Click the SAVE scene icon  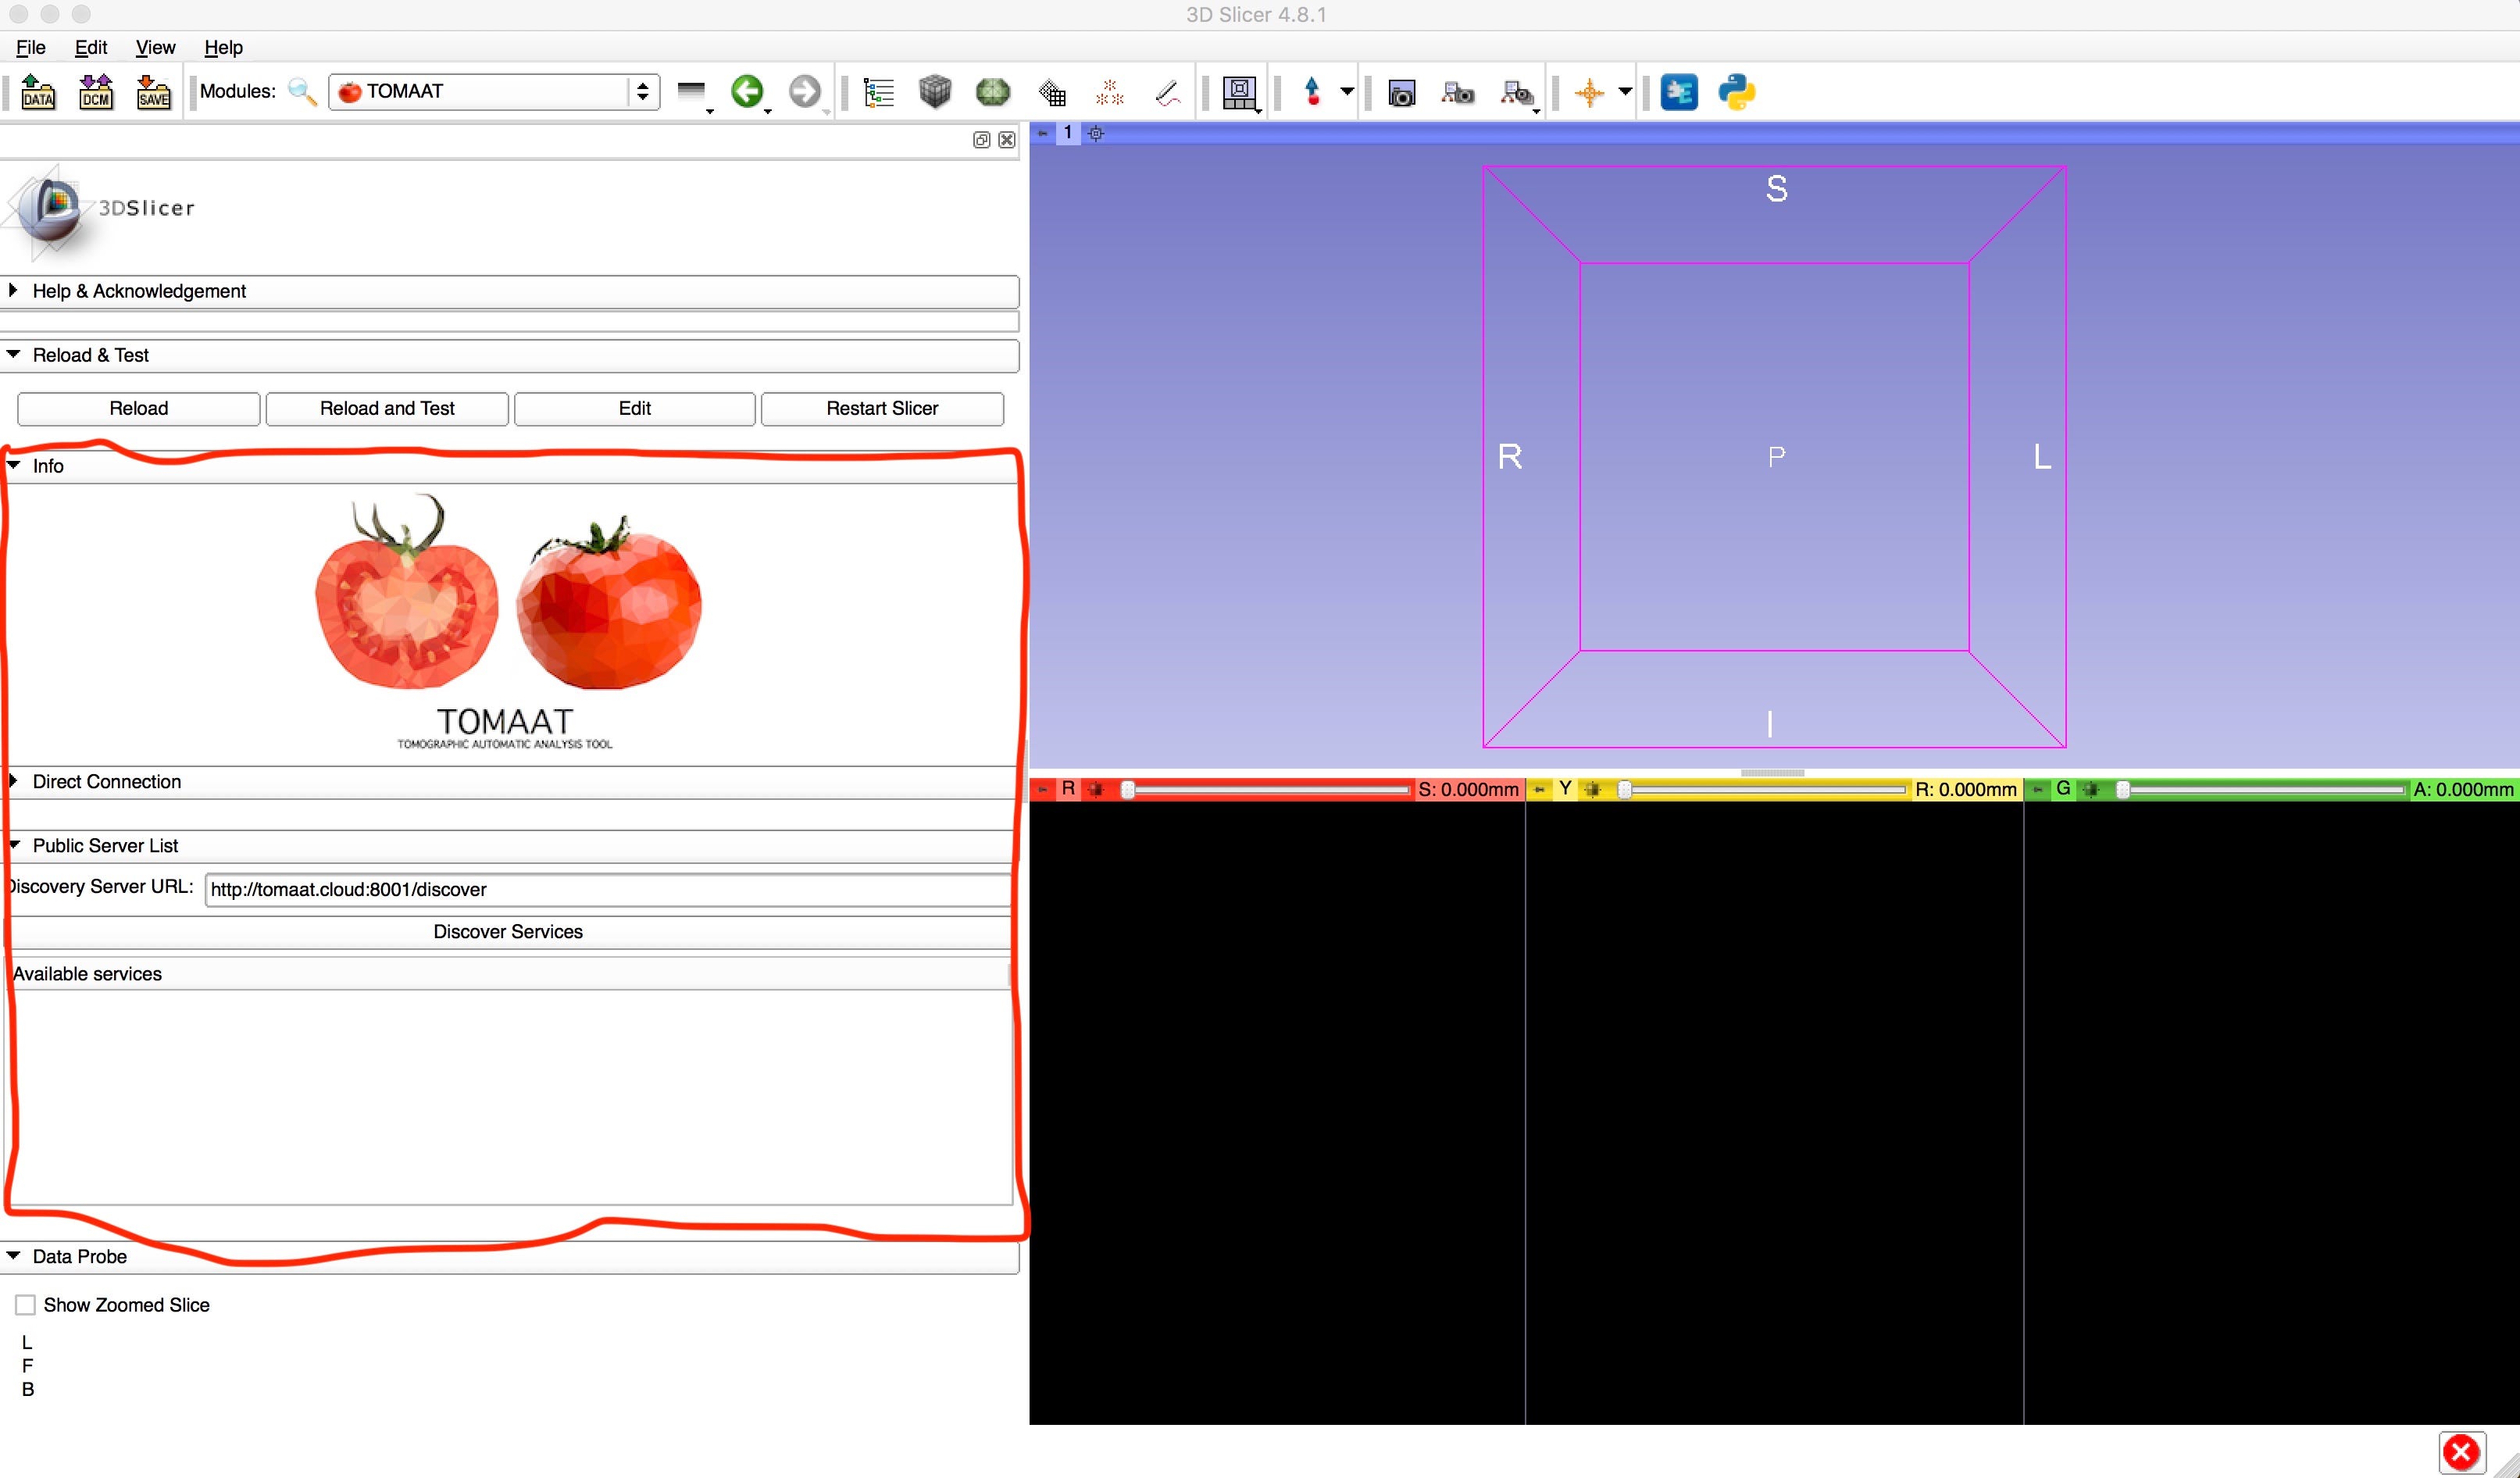point(154,92)
